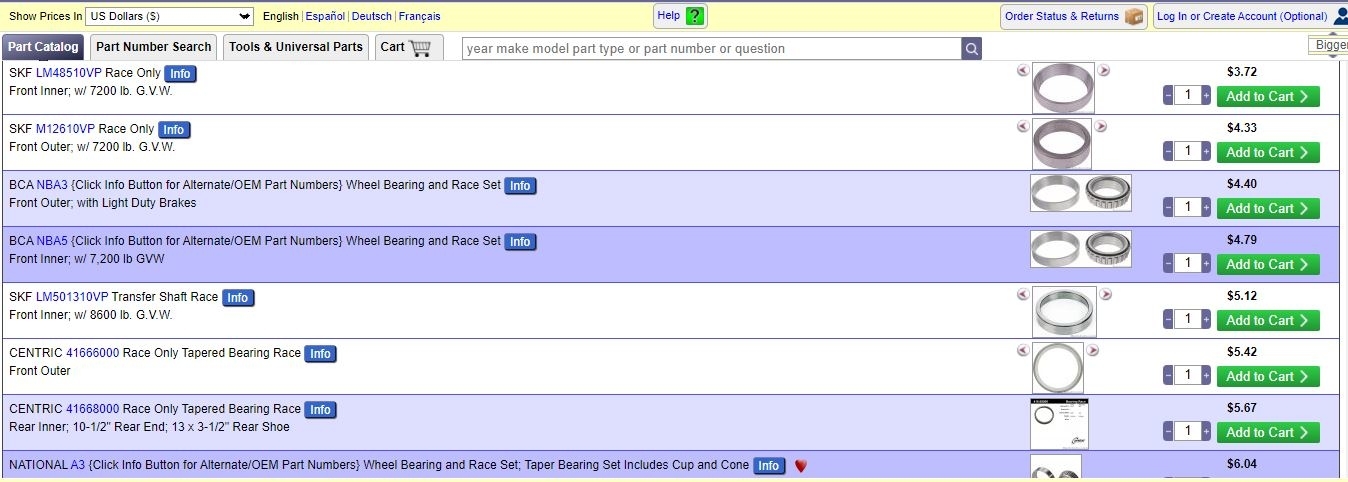Click the part search input field
Viewport: 1348px width, 482px height.
click(x=711, y=48)
